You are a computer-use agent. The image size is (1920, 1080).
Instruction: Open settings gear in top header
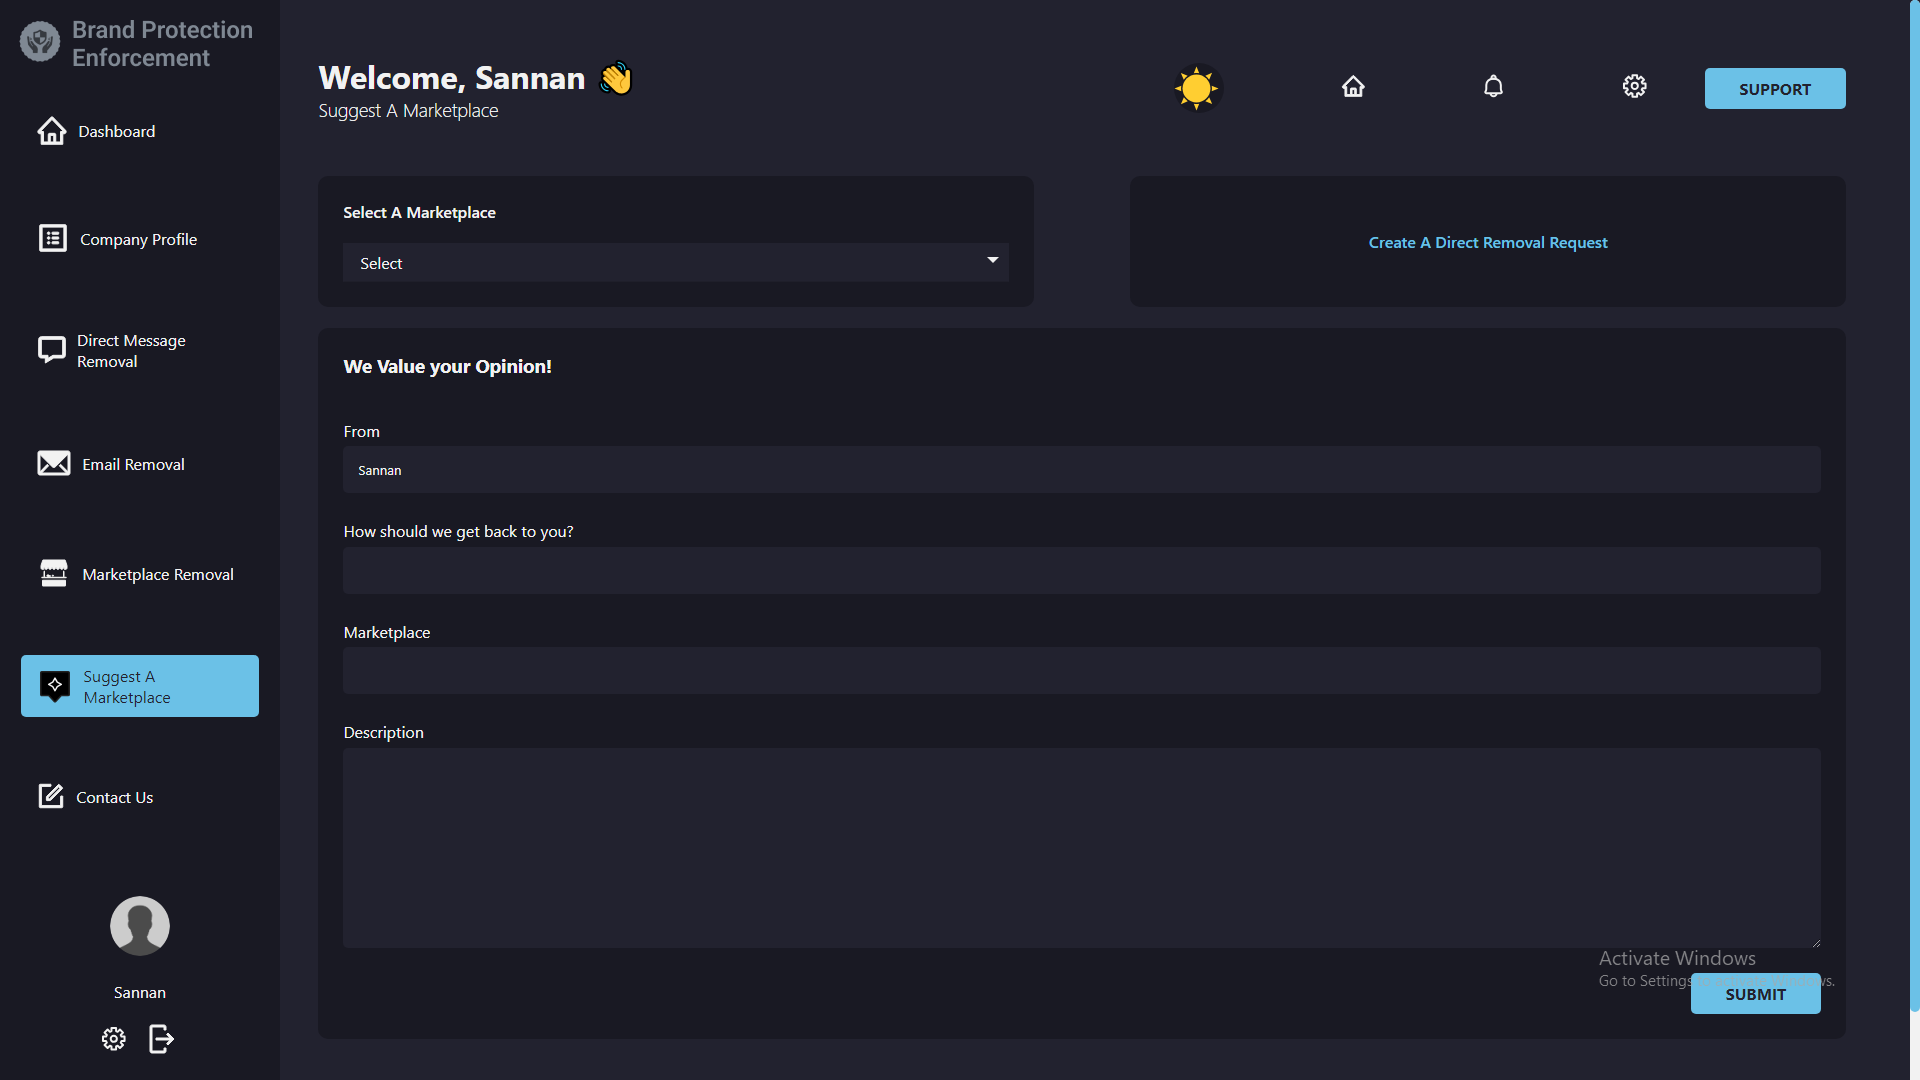pyautogui.click(x=1634, y=87)
